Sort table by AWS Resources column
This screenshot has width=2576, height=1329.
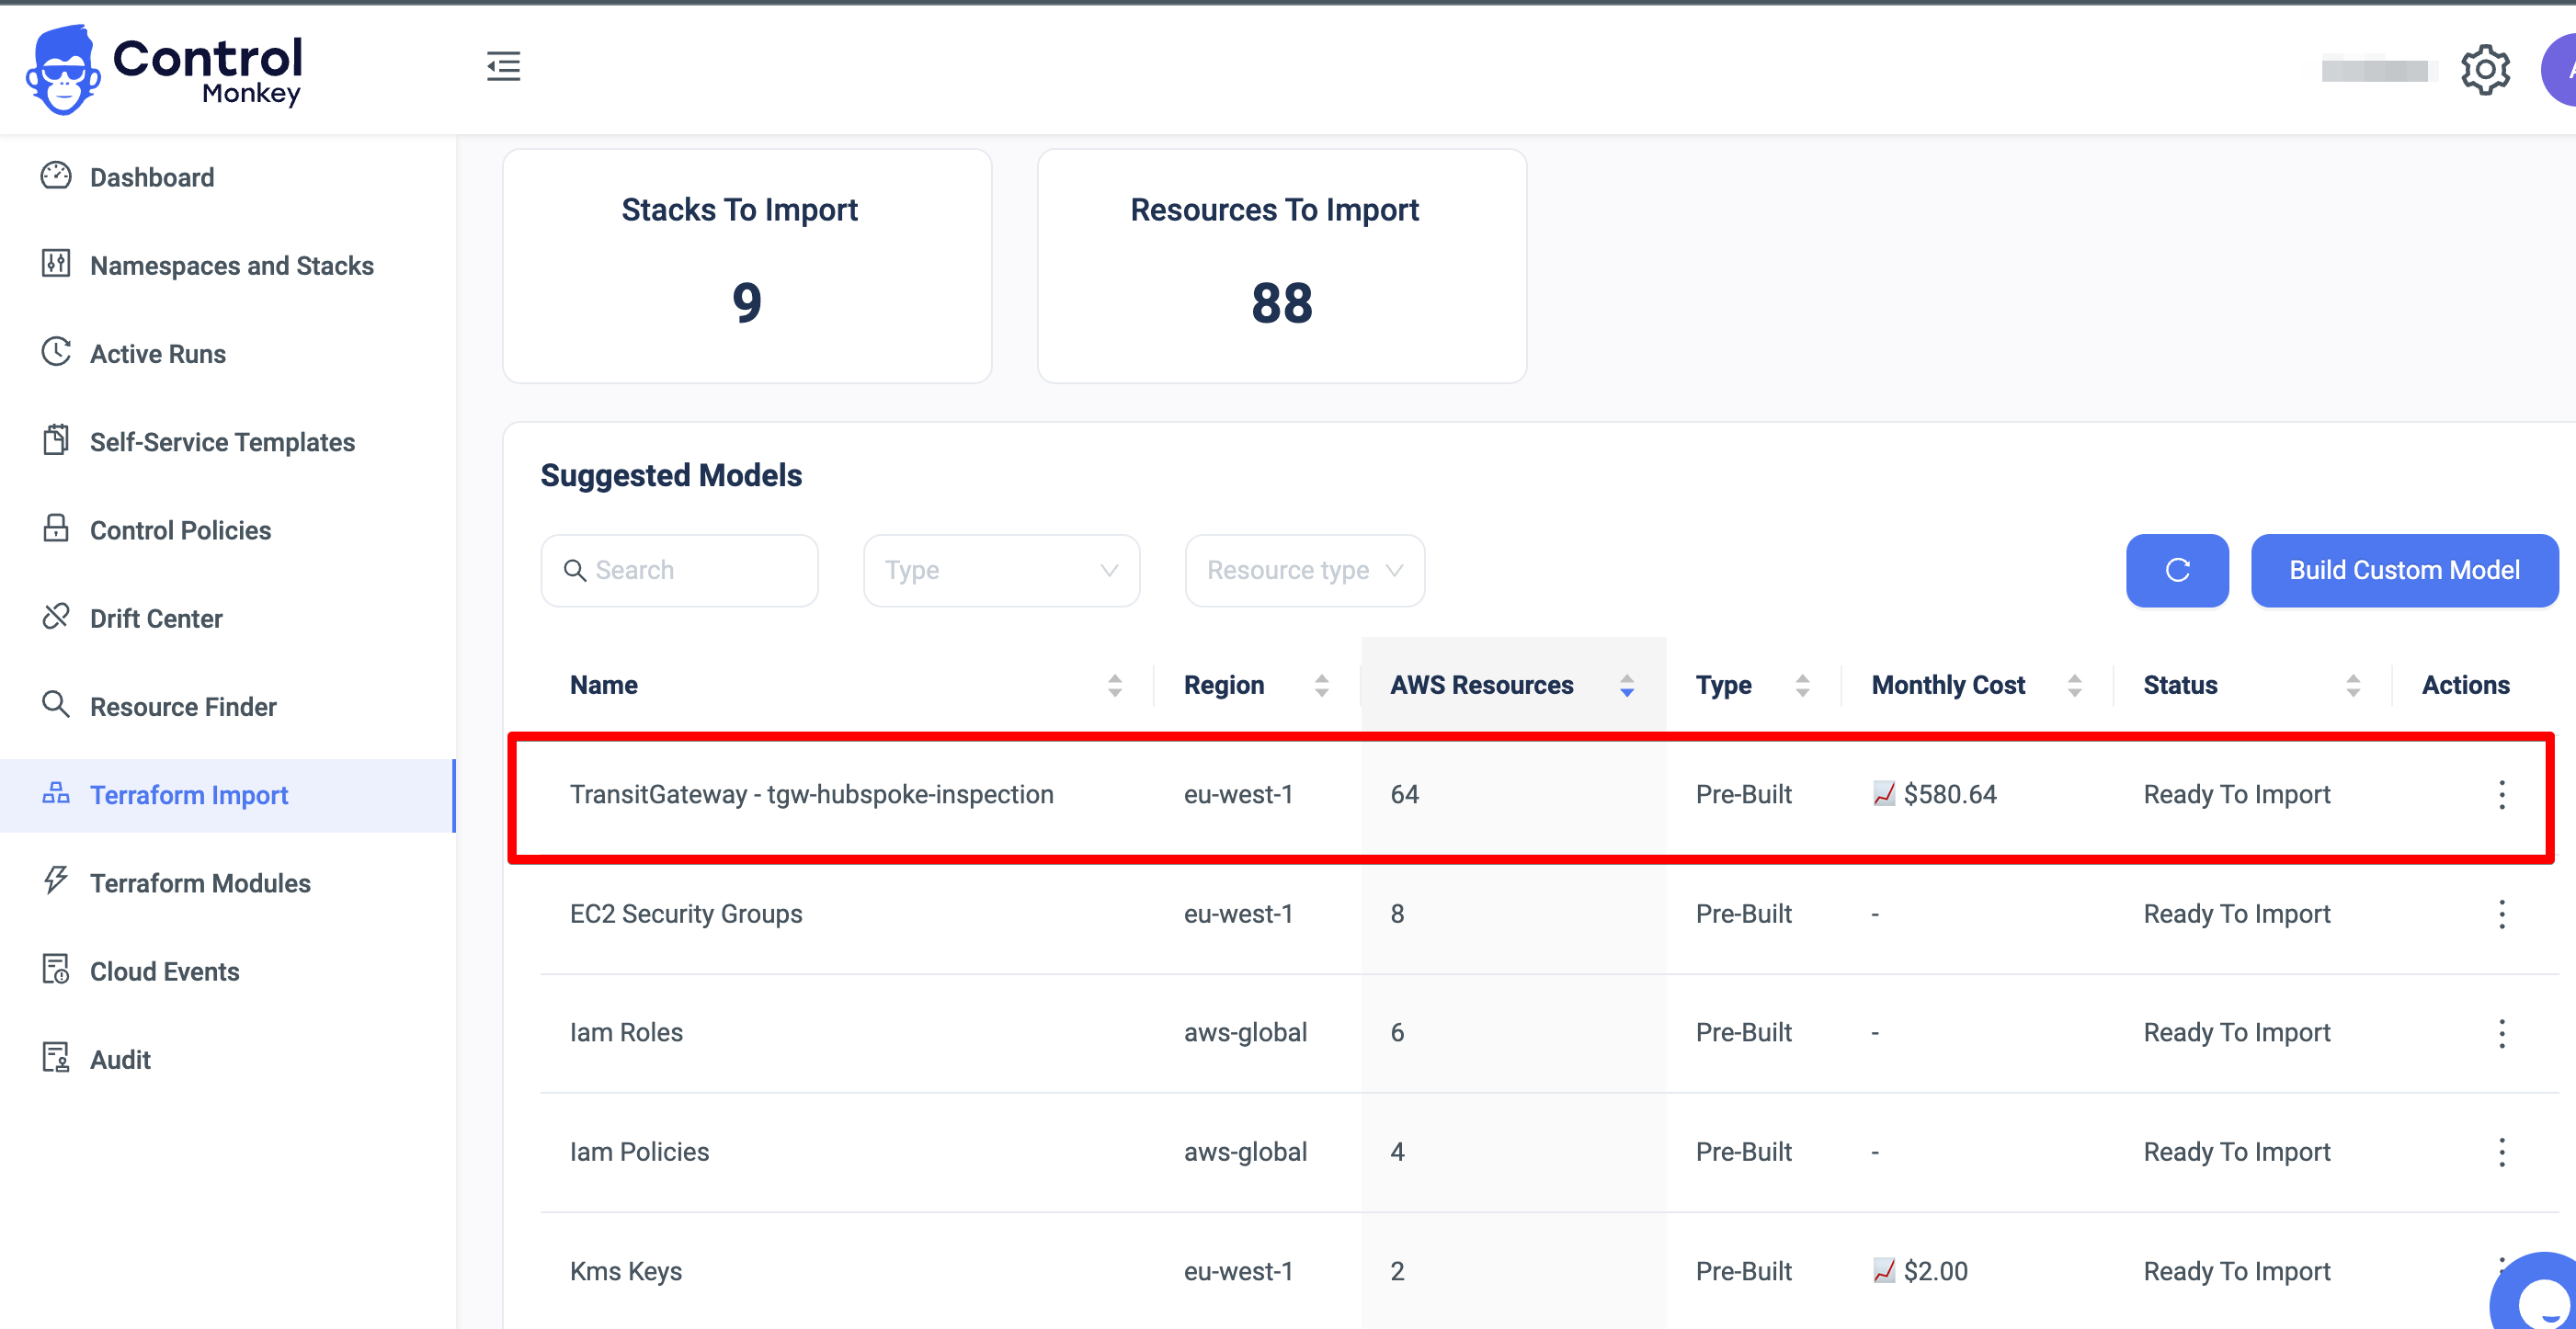(1626, 685)
